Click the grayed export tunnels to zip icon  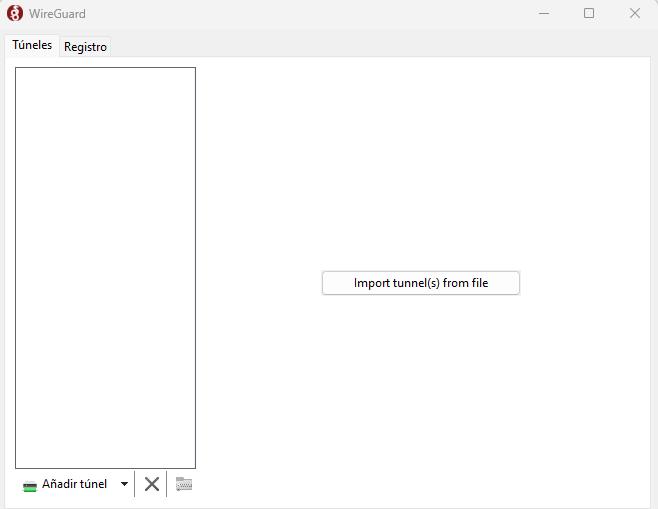[183, 484]
